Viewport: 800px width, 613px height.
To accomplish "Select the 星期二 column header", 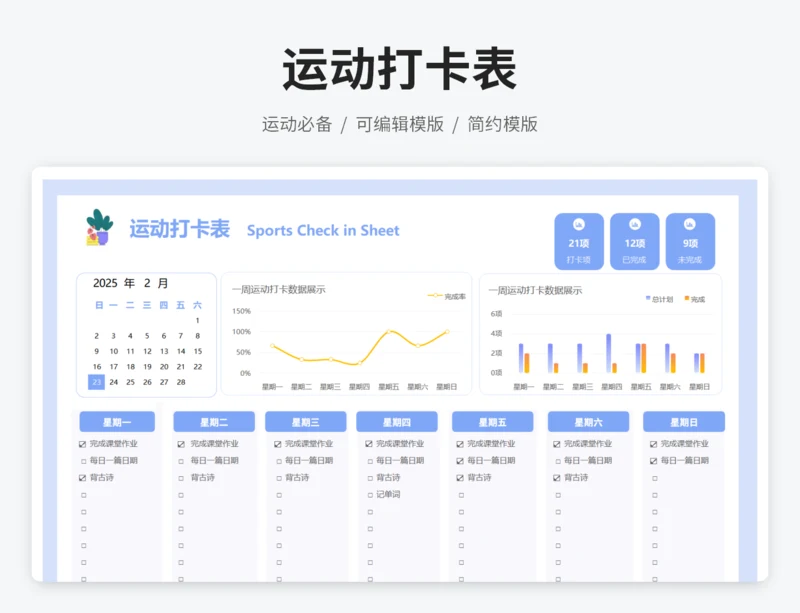I will tap(214, 422).
